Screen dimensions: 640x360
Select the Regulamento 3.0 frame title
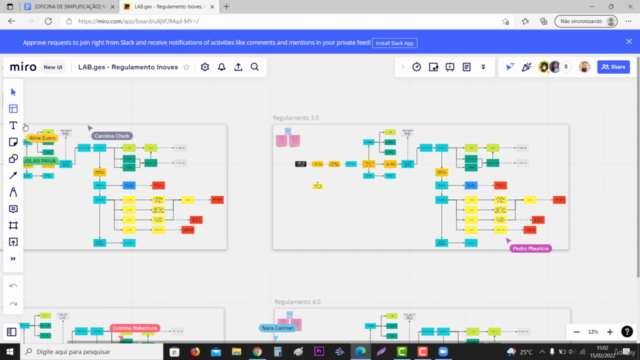pyautogui.click(x=296, y=118)
